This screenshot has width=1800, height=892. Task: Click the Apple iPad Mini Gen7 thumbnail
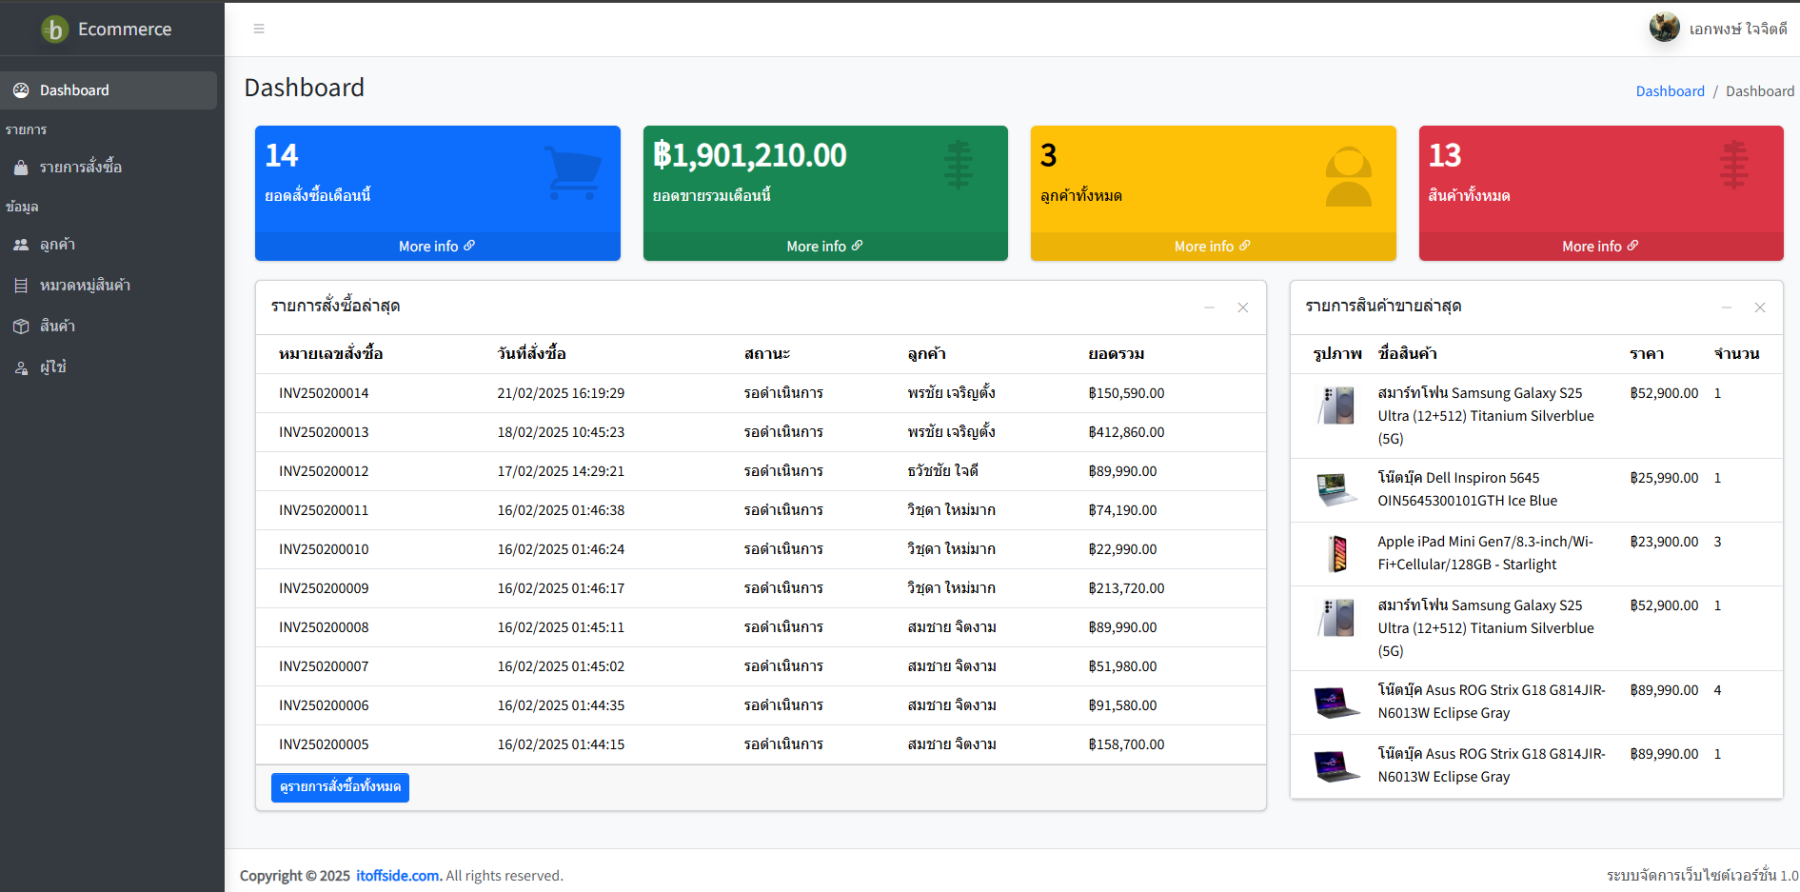coord(1337,553)
